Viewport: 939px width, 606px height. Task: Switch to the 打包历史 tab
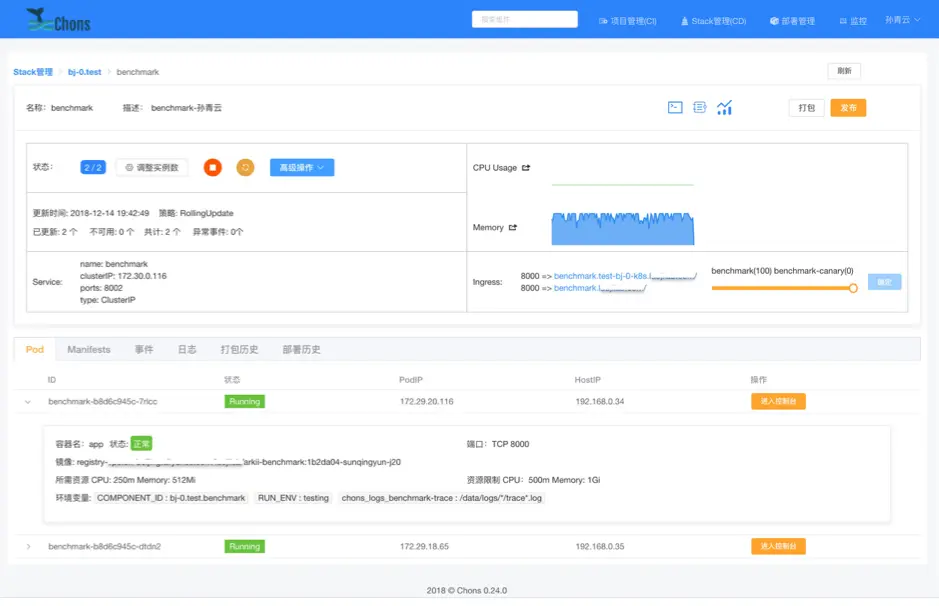(x=240, y=350)
